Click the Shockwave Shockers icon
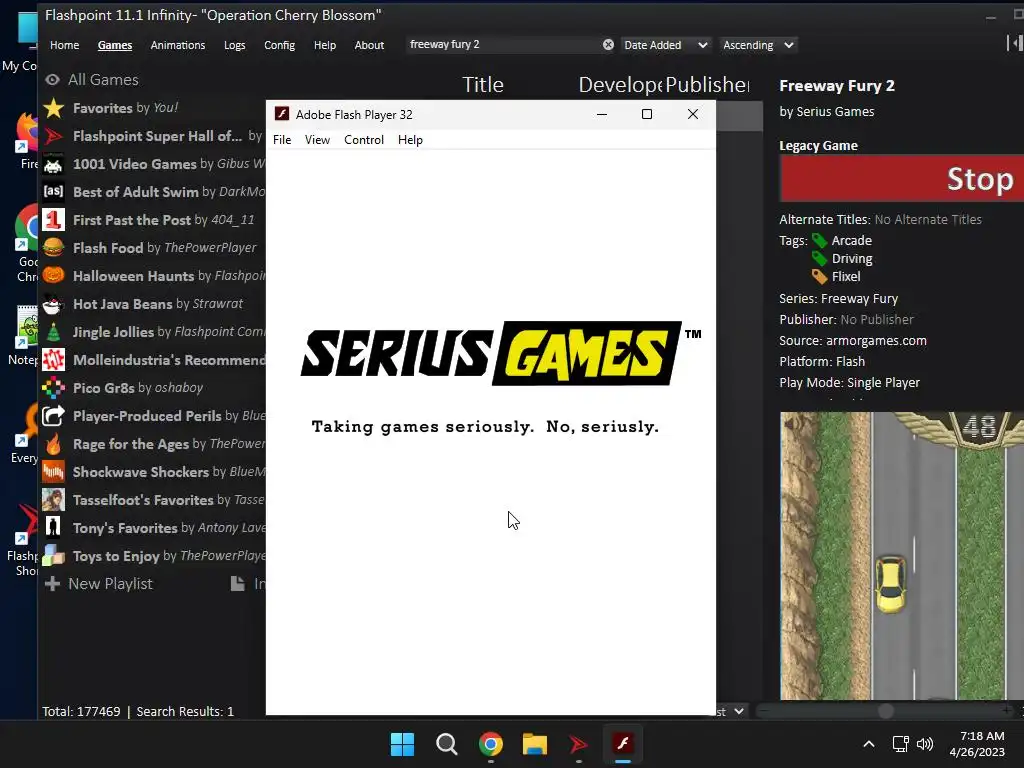The image size is (1024, 768). (x=54, y=472)
